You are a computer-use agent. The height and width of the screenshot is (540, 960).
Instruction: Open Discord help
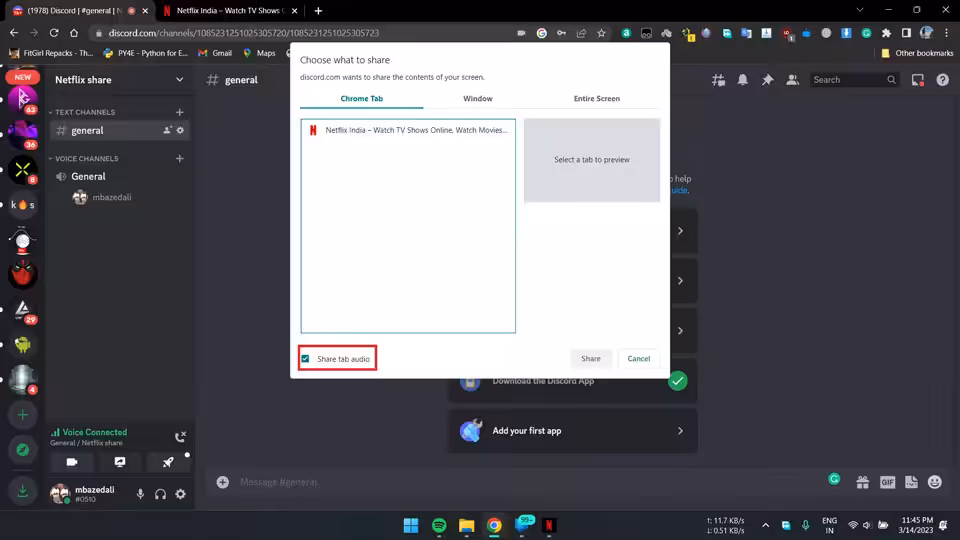point(942,80)
